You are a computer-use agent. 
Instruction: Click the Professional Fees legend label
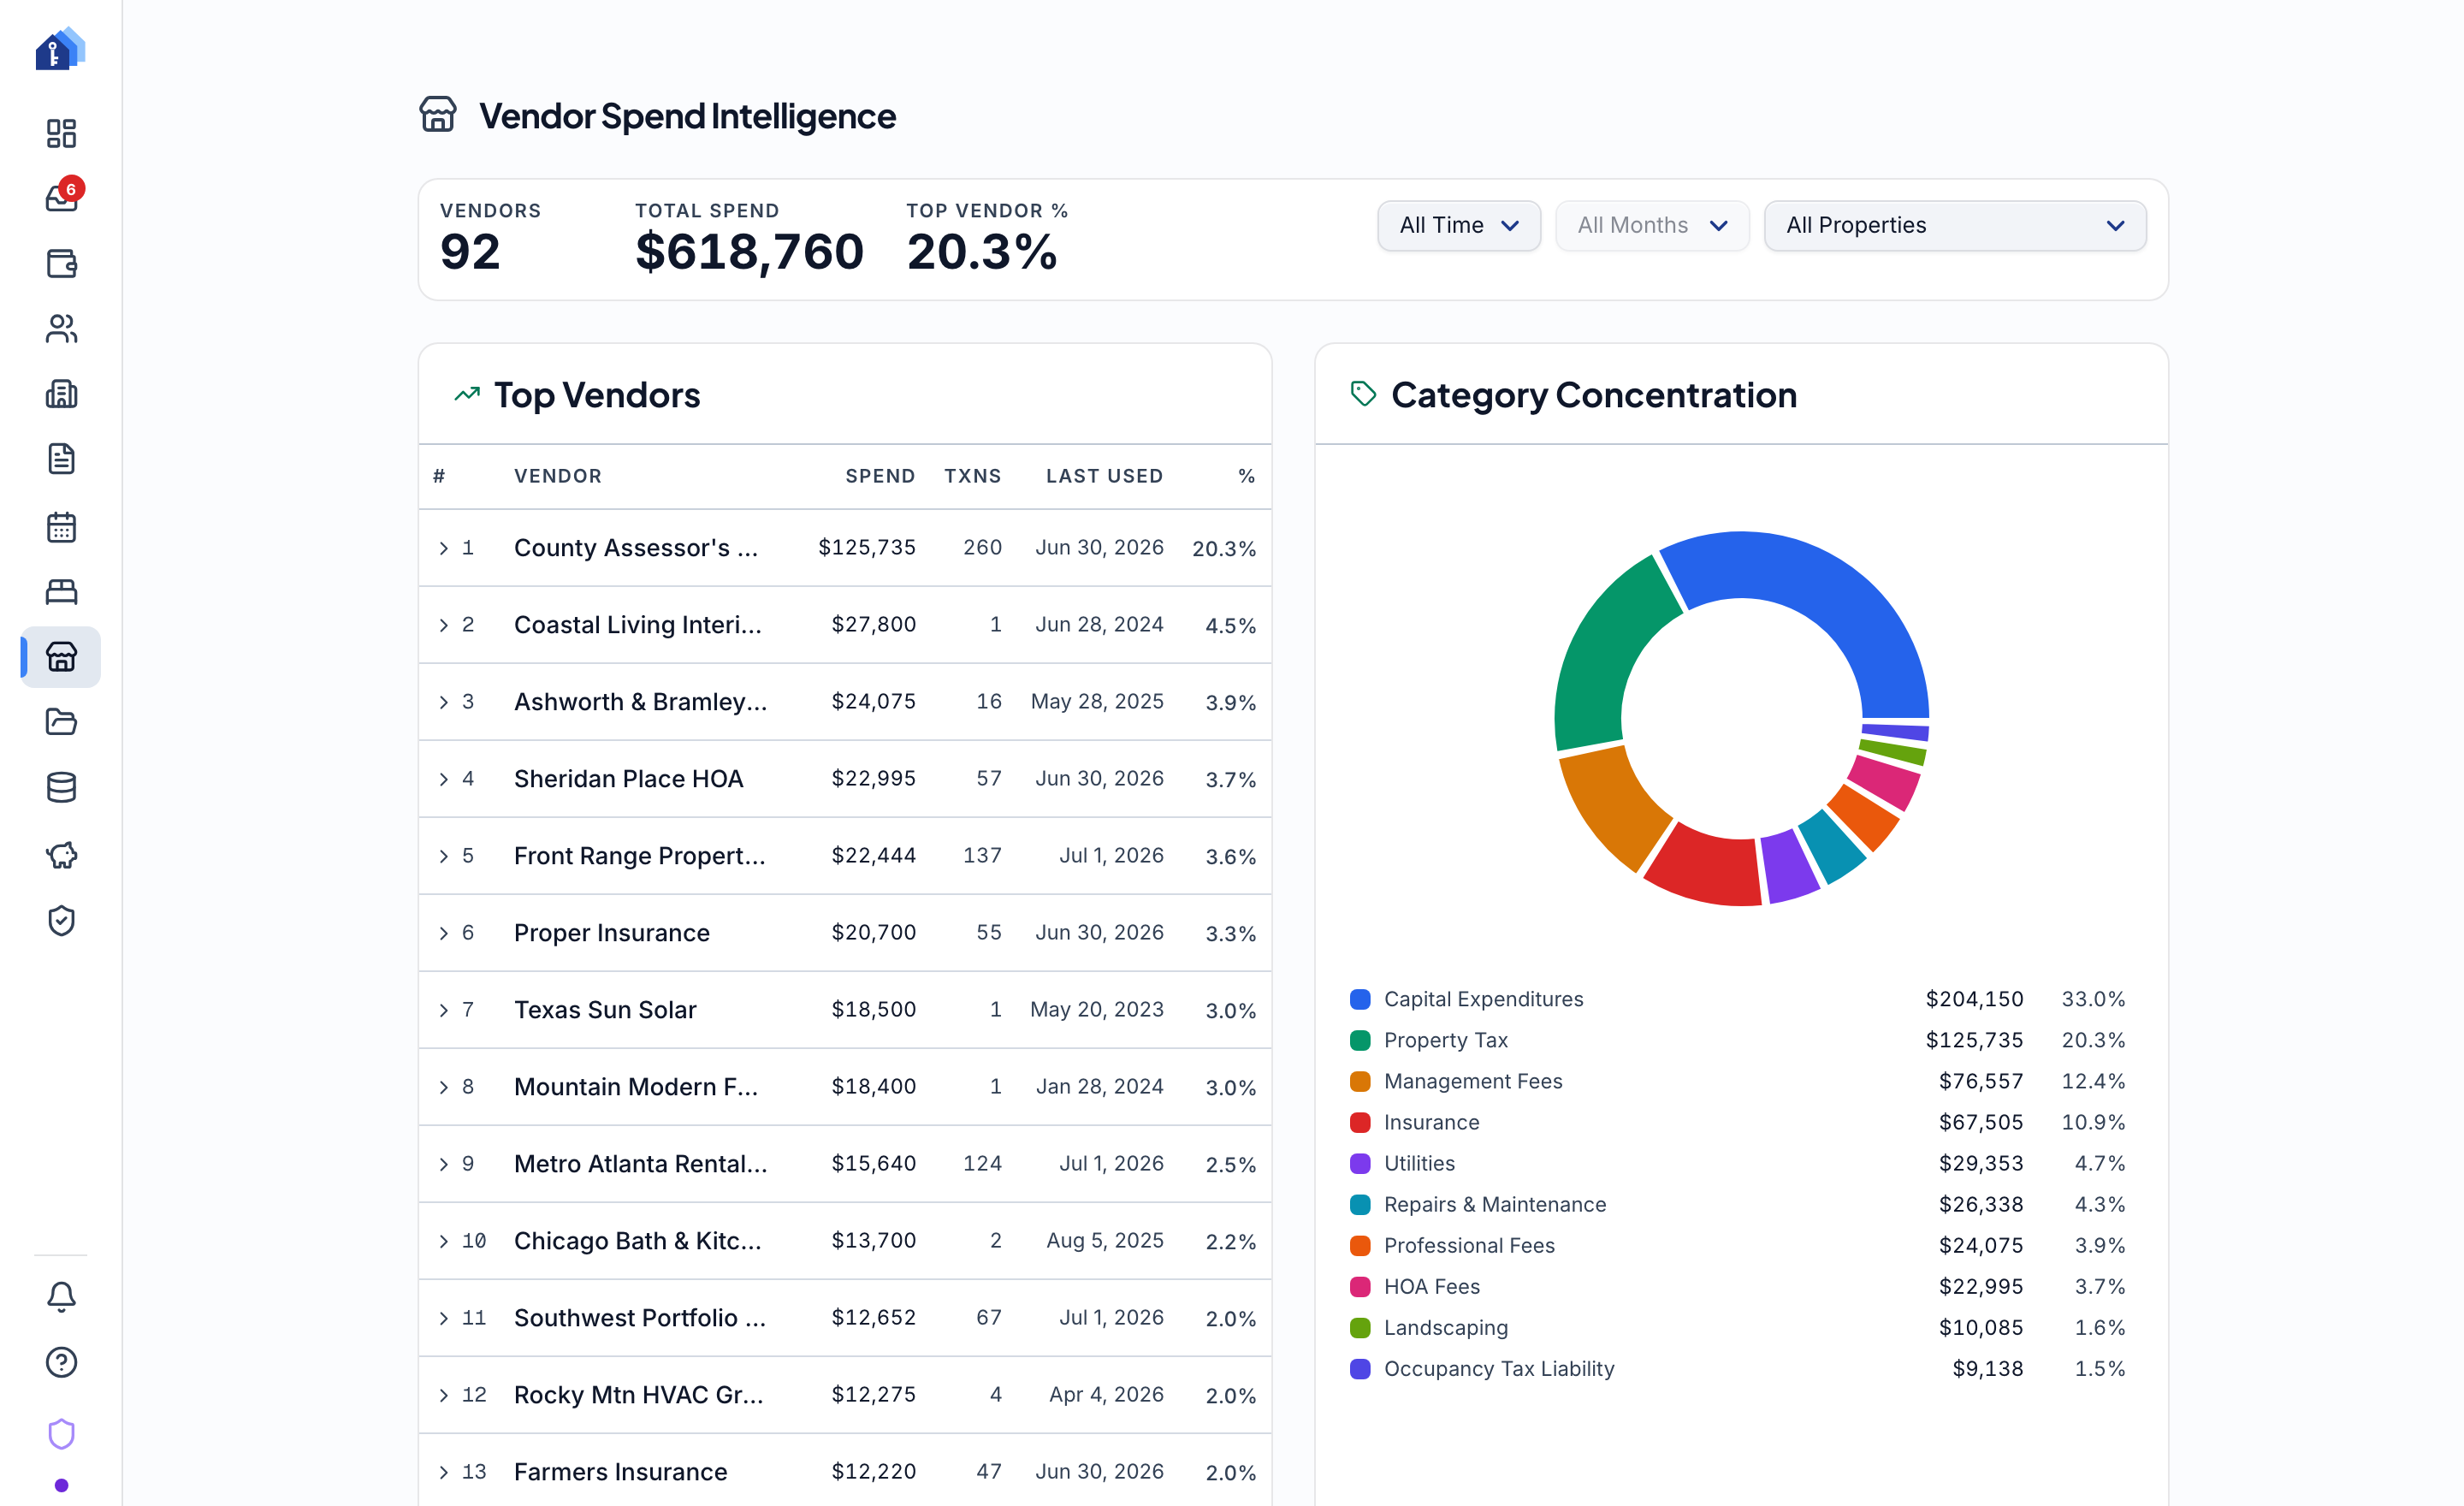(1469, 1245)
